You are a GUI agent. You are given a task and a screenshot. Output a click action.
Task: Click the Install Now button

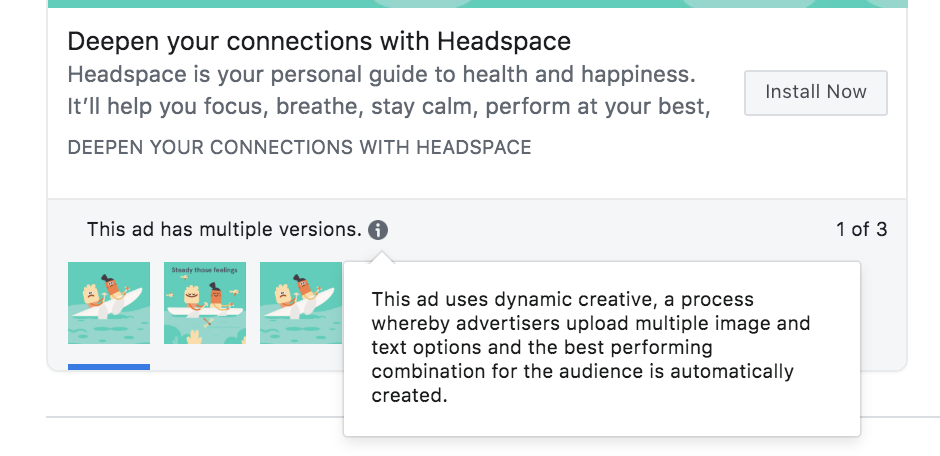[815, 92]
